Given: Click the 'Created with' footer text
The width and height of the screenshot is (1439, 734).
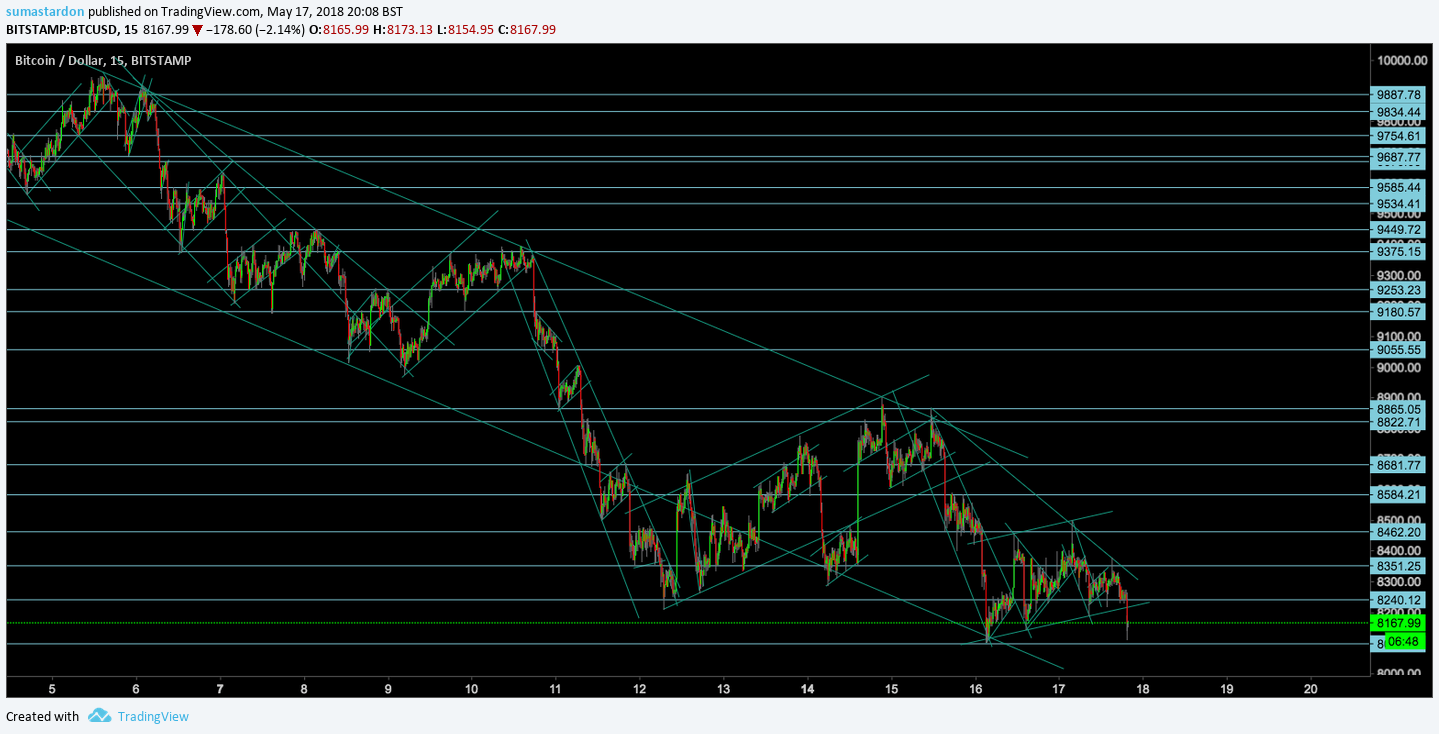Looking at the screenshot, I should click(42, 716).
